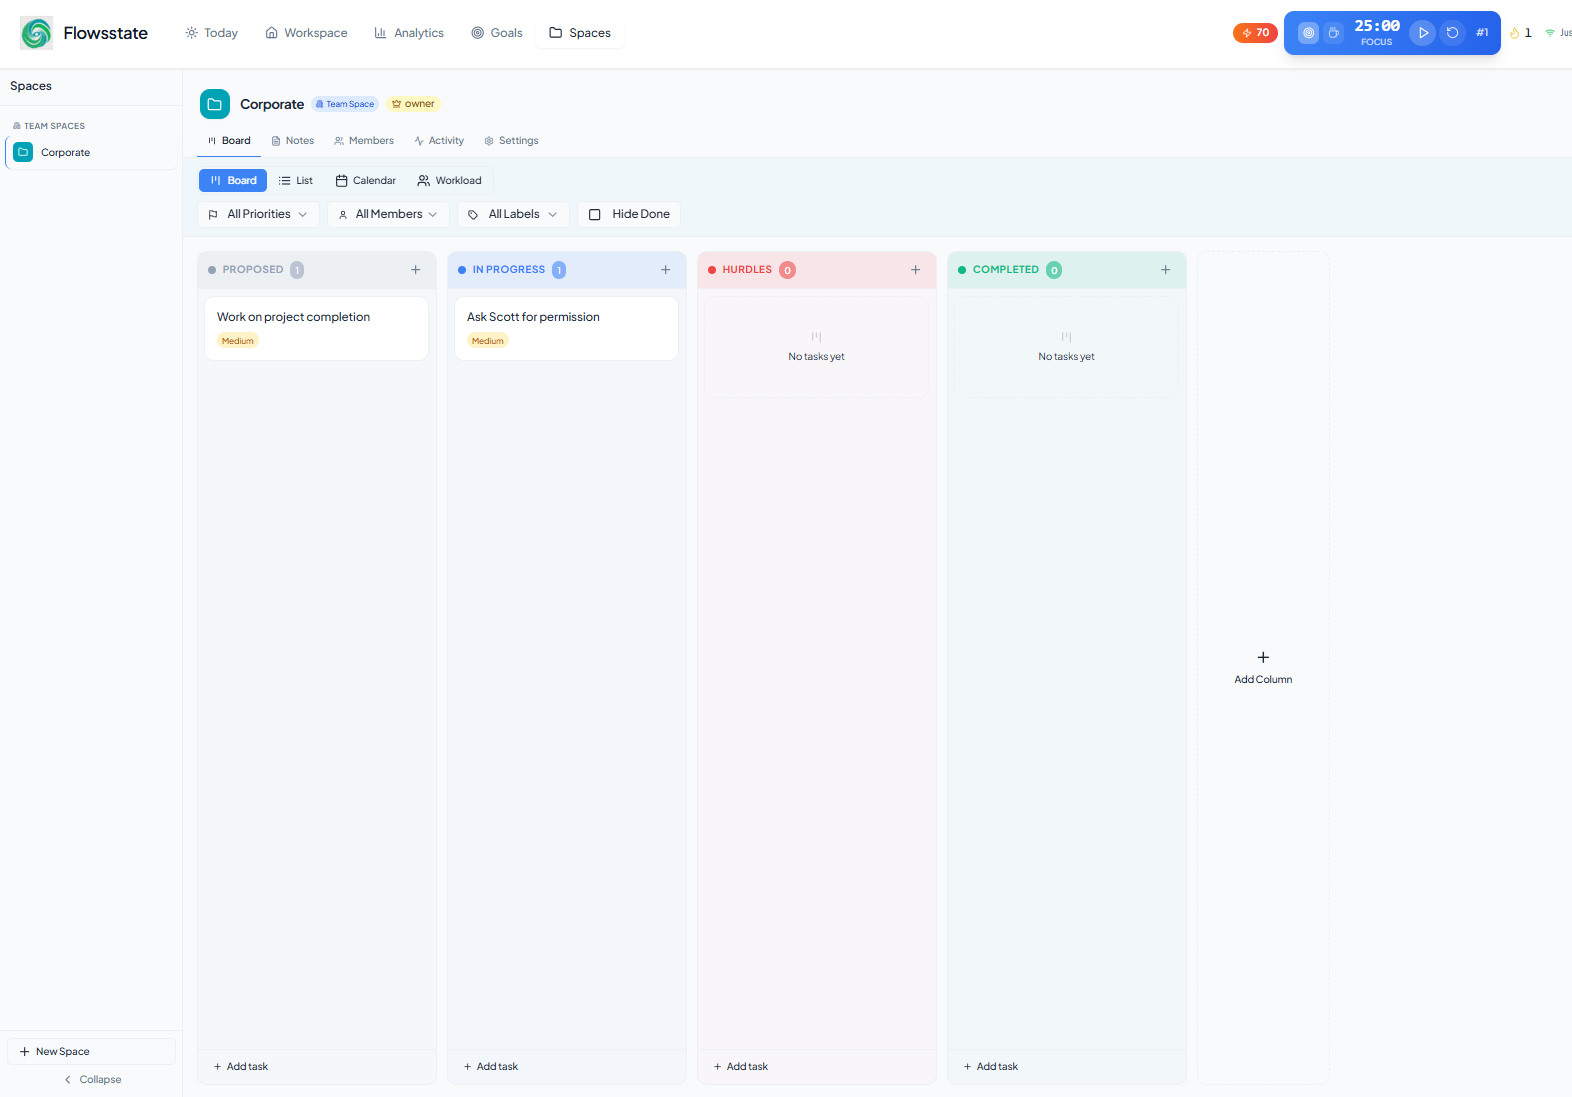
Task: Switch to List view
Action: (x=296, y=181)
